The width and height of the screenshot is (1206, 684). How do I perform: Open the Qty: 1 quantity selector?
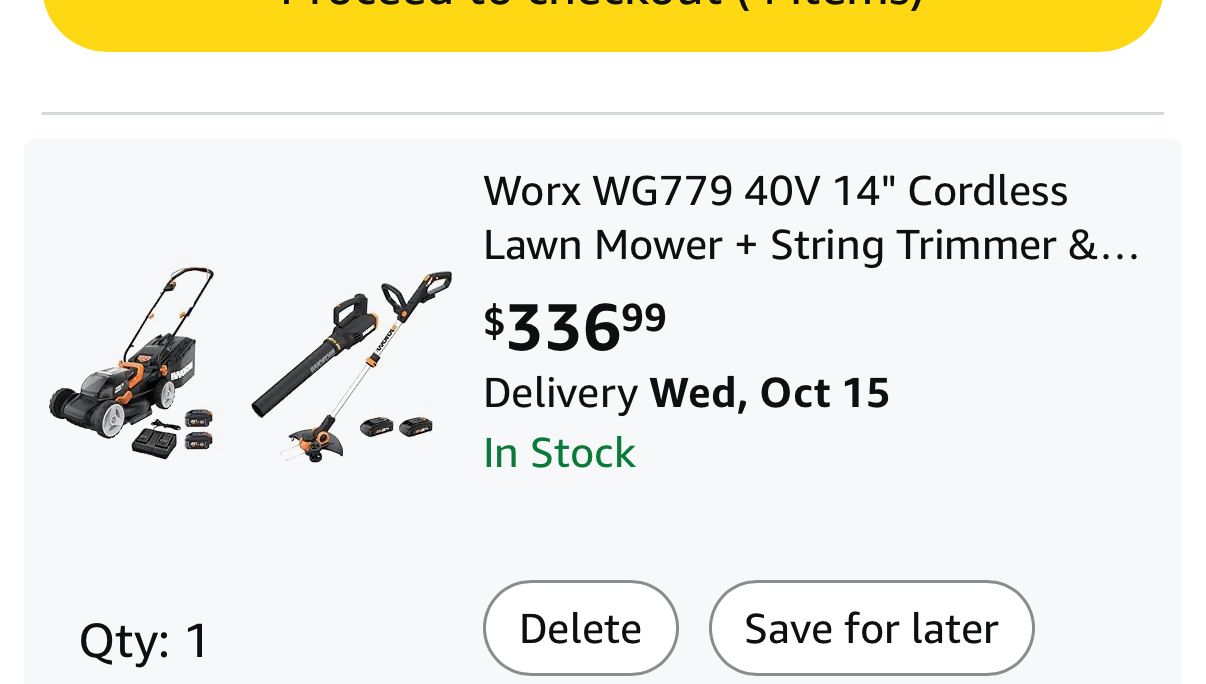click(x=144, y=640)
